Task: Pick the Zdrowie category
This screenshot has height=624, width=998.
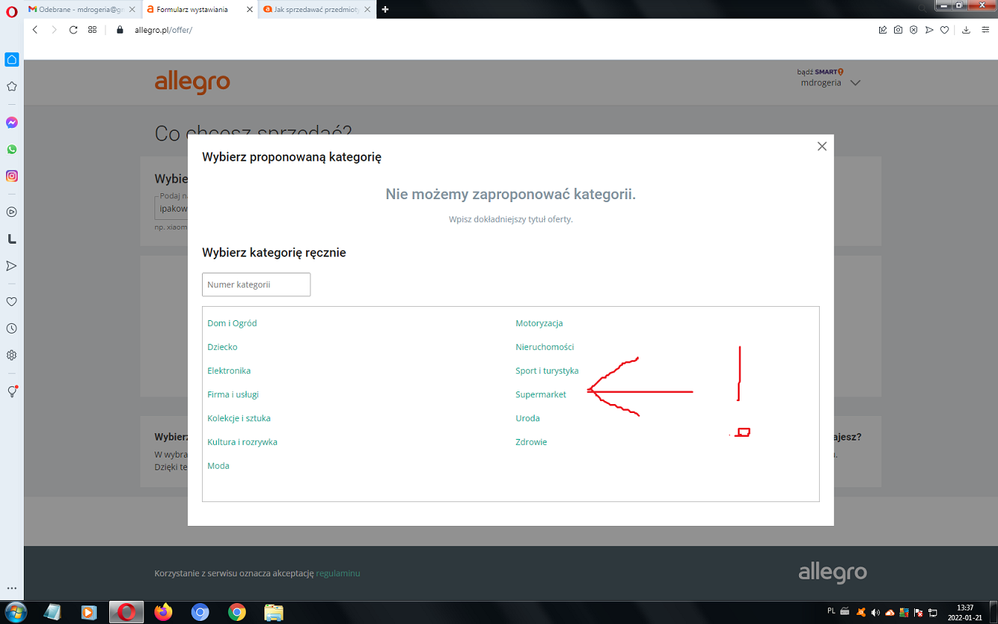Action: 531,442
